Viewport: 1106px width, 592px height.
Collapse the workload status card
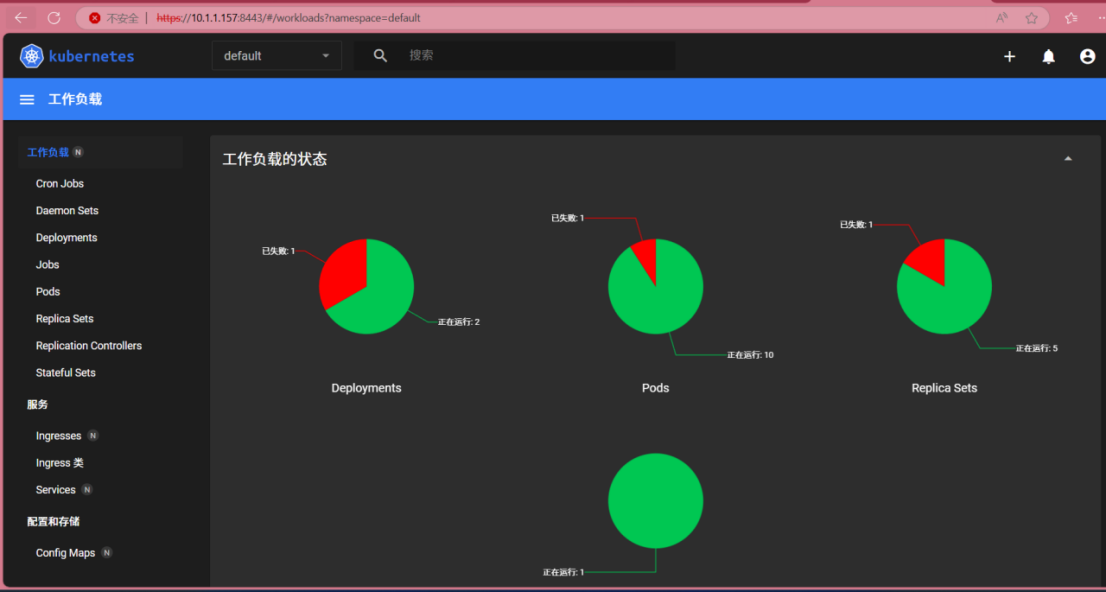(x=1068, y=159)
